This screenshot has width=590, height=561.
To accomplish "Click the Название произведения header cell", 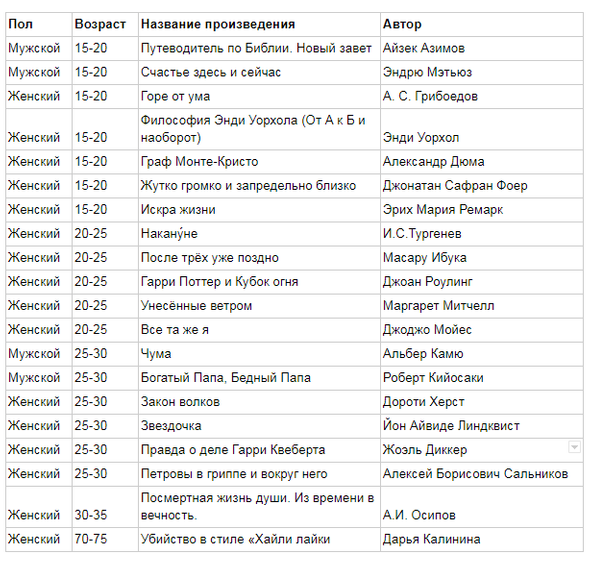I will click(259, 24).
